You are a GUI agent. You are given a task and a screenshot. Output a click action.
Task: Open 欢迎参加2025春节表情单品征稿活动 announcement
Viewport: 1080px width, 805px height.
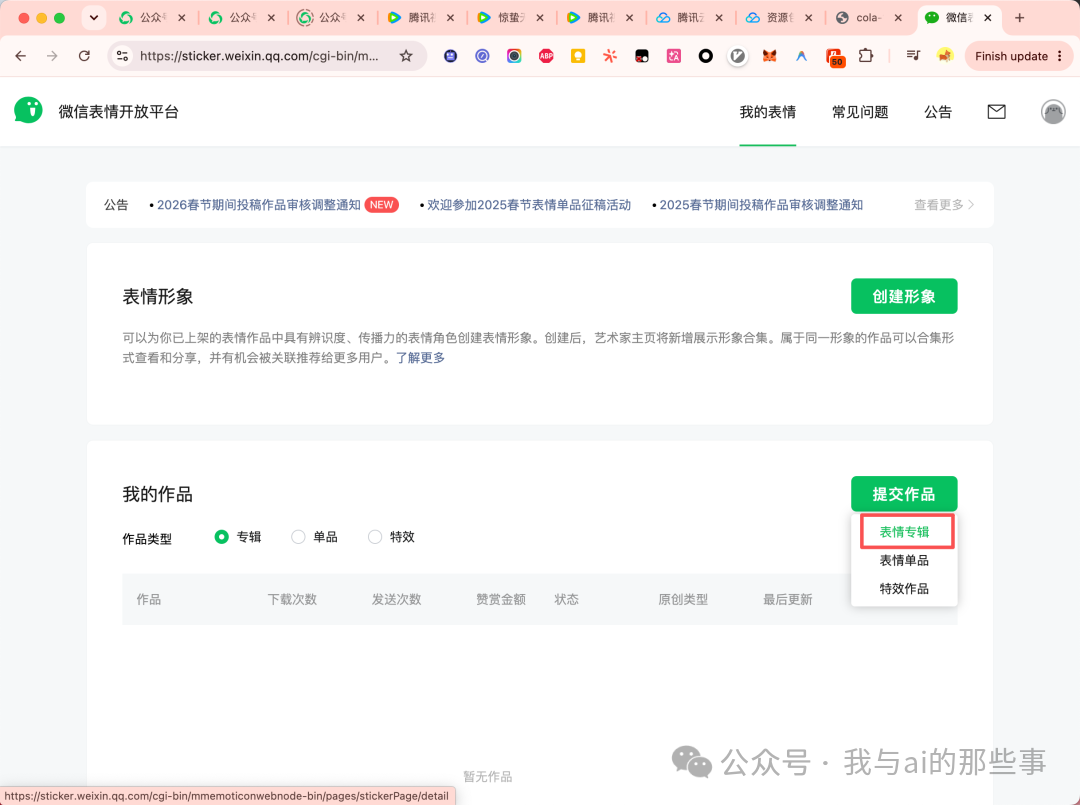pyautogui.click(x=528, y=205)
